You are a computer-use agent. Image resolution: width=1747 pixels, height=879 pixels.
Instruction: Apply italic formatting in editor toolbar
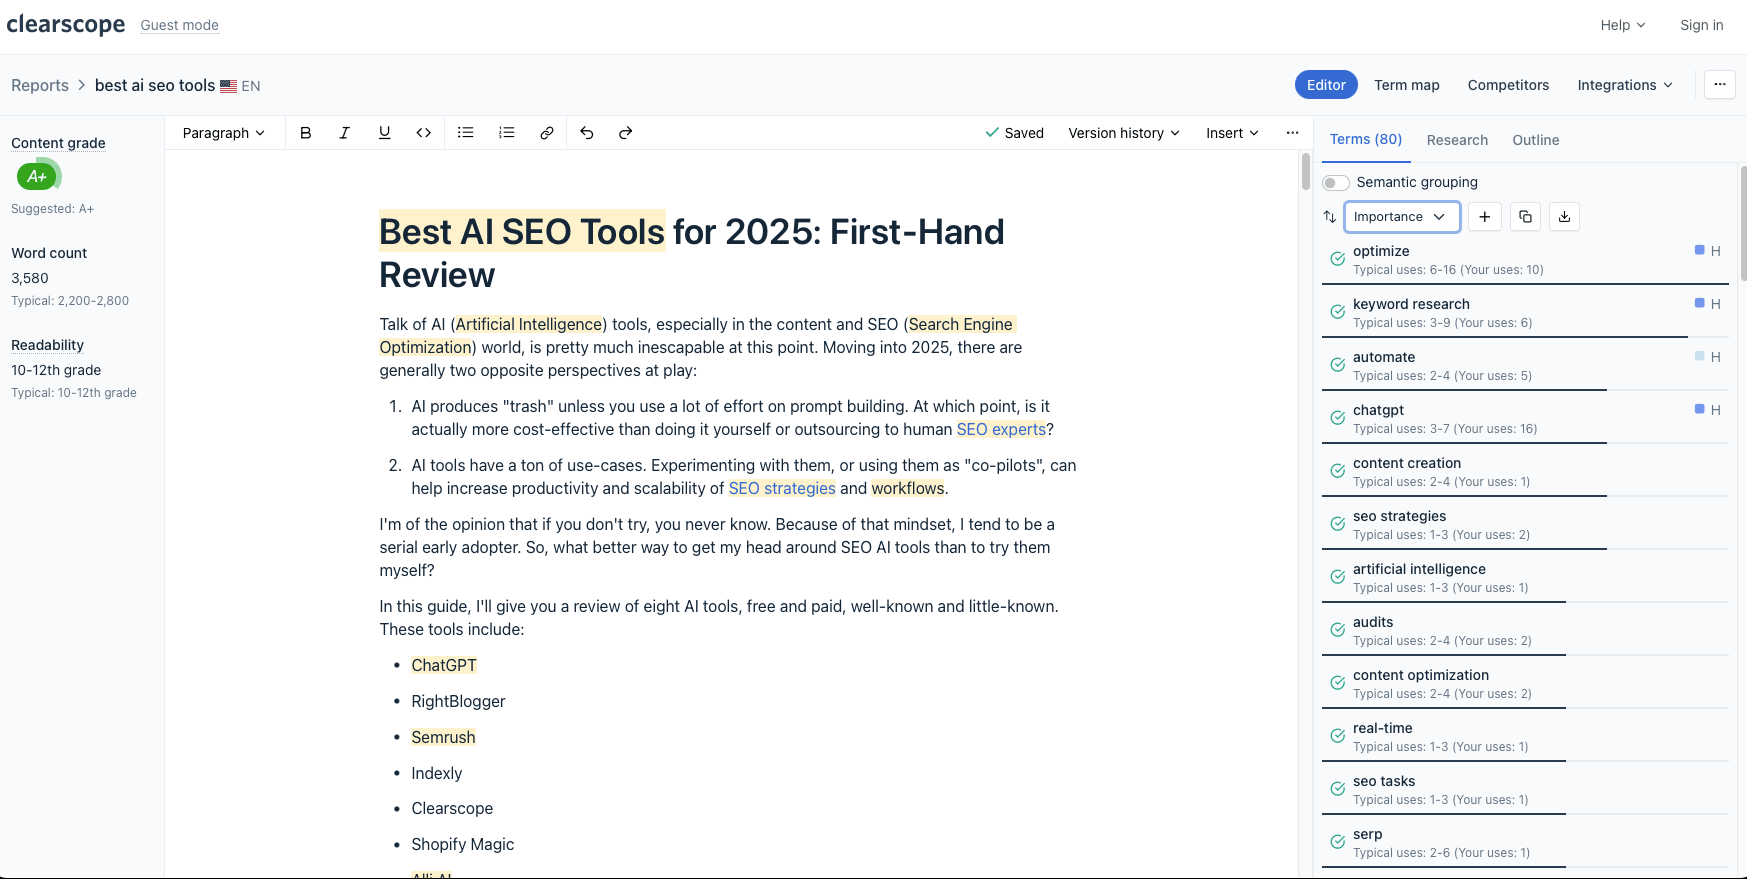coord(345,133)
